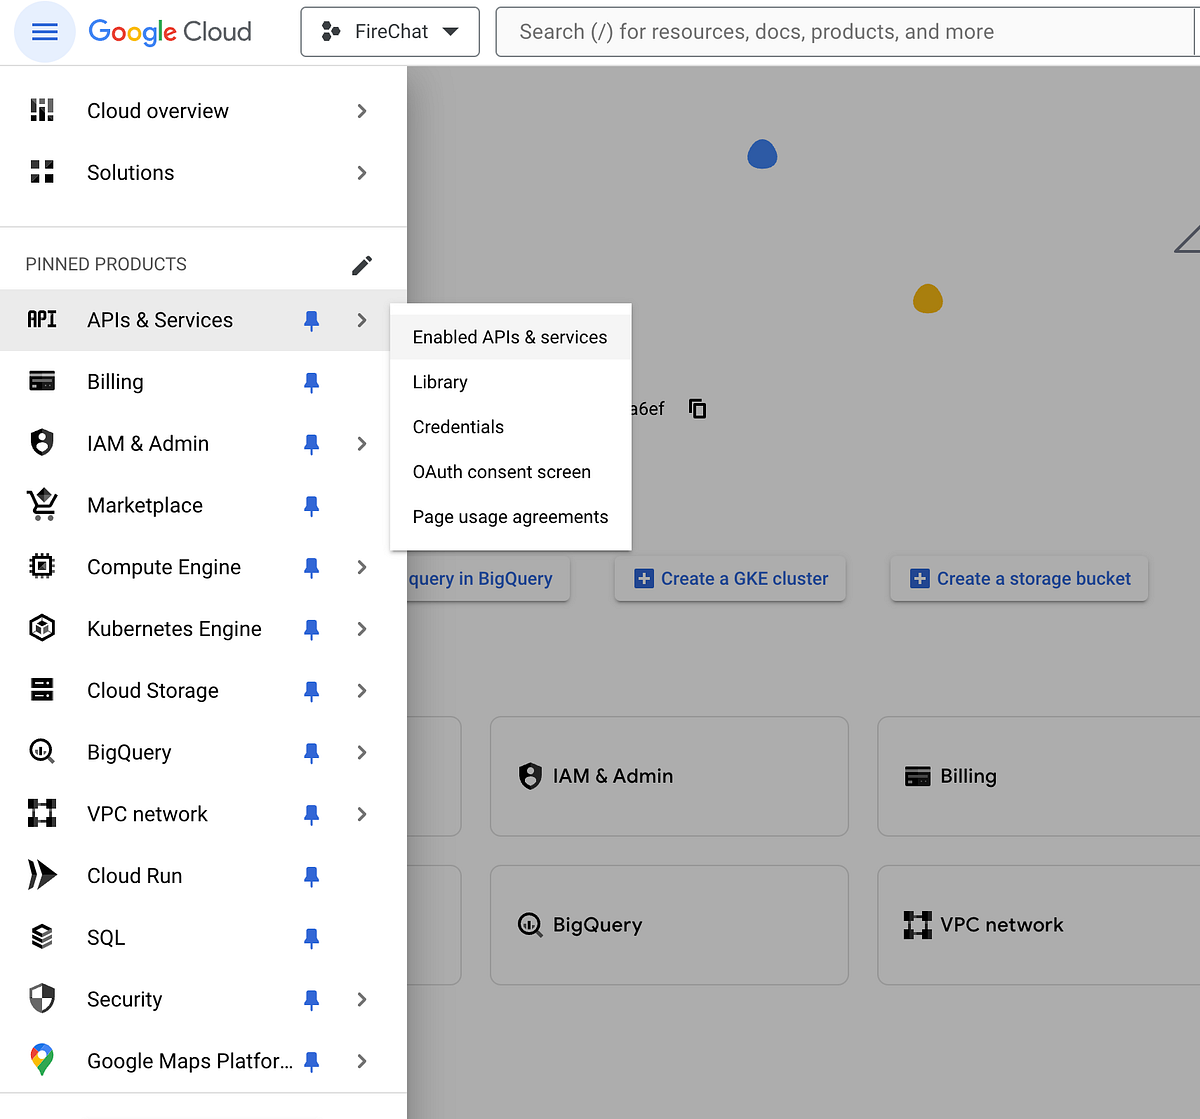
Task: Open Cloud Storage via its sidebar icon
Action: point(41,690)
